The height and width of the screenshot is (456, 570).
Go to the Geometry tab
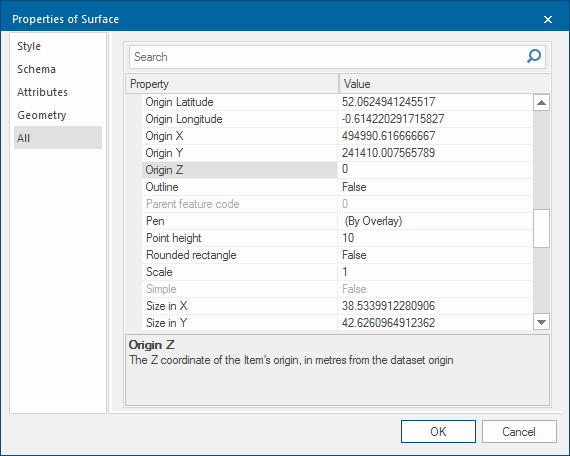point(41,115)
